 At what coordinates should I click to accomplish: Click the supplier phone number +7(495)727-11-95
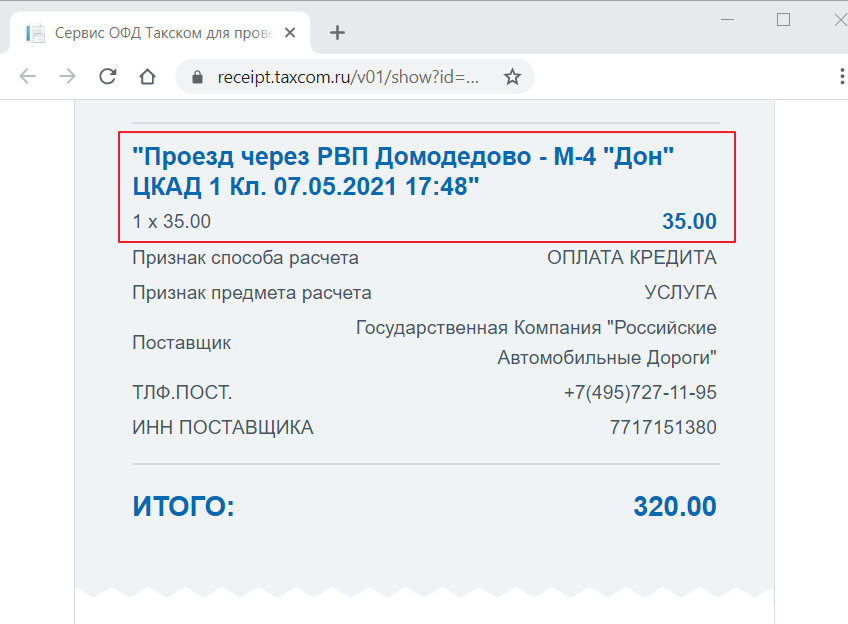pos(640,393)
